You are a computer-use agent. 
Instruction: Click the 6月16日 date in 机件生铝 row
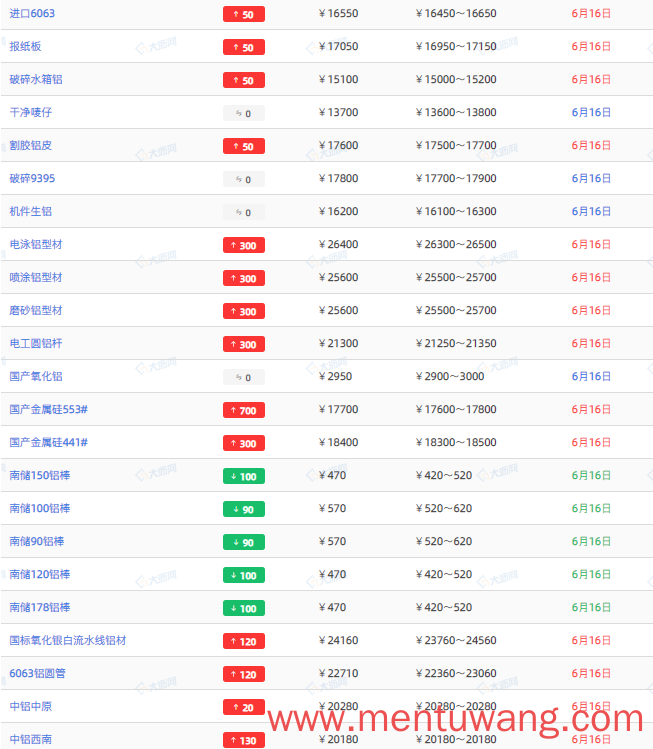(x=591, y=211)
